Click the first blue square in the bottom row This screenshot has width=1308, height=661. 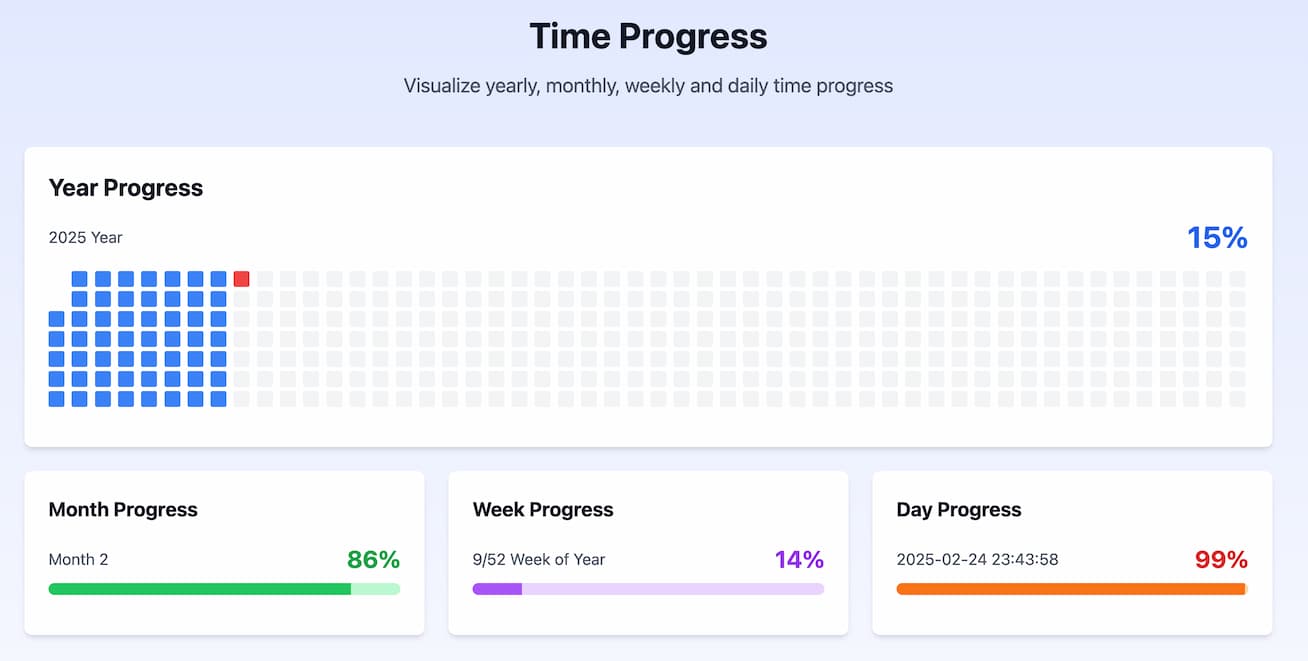click(x=56, y=399)
